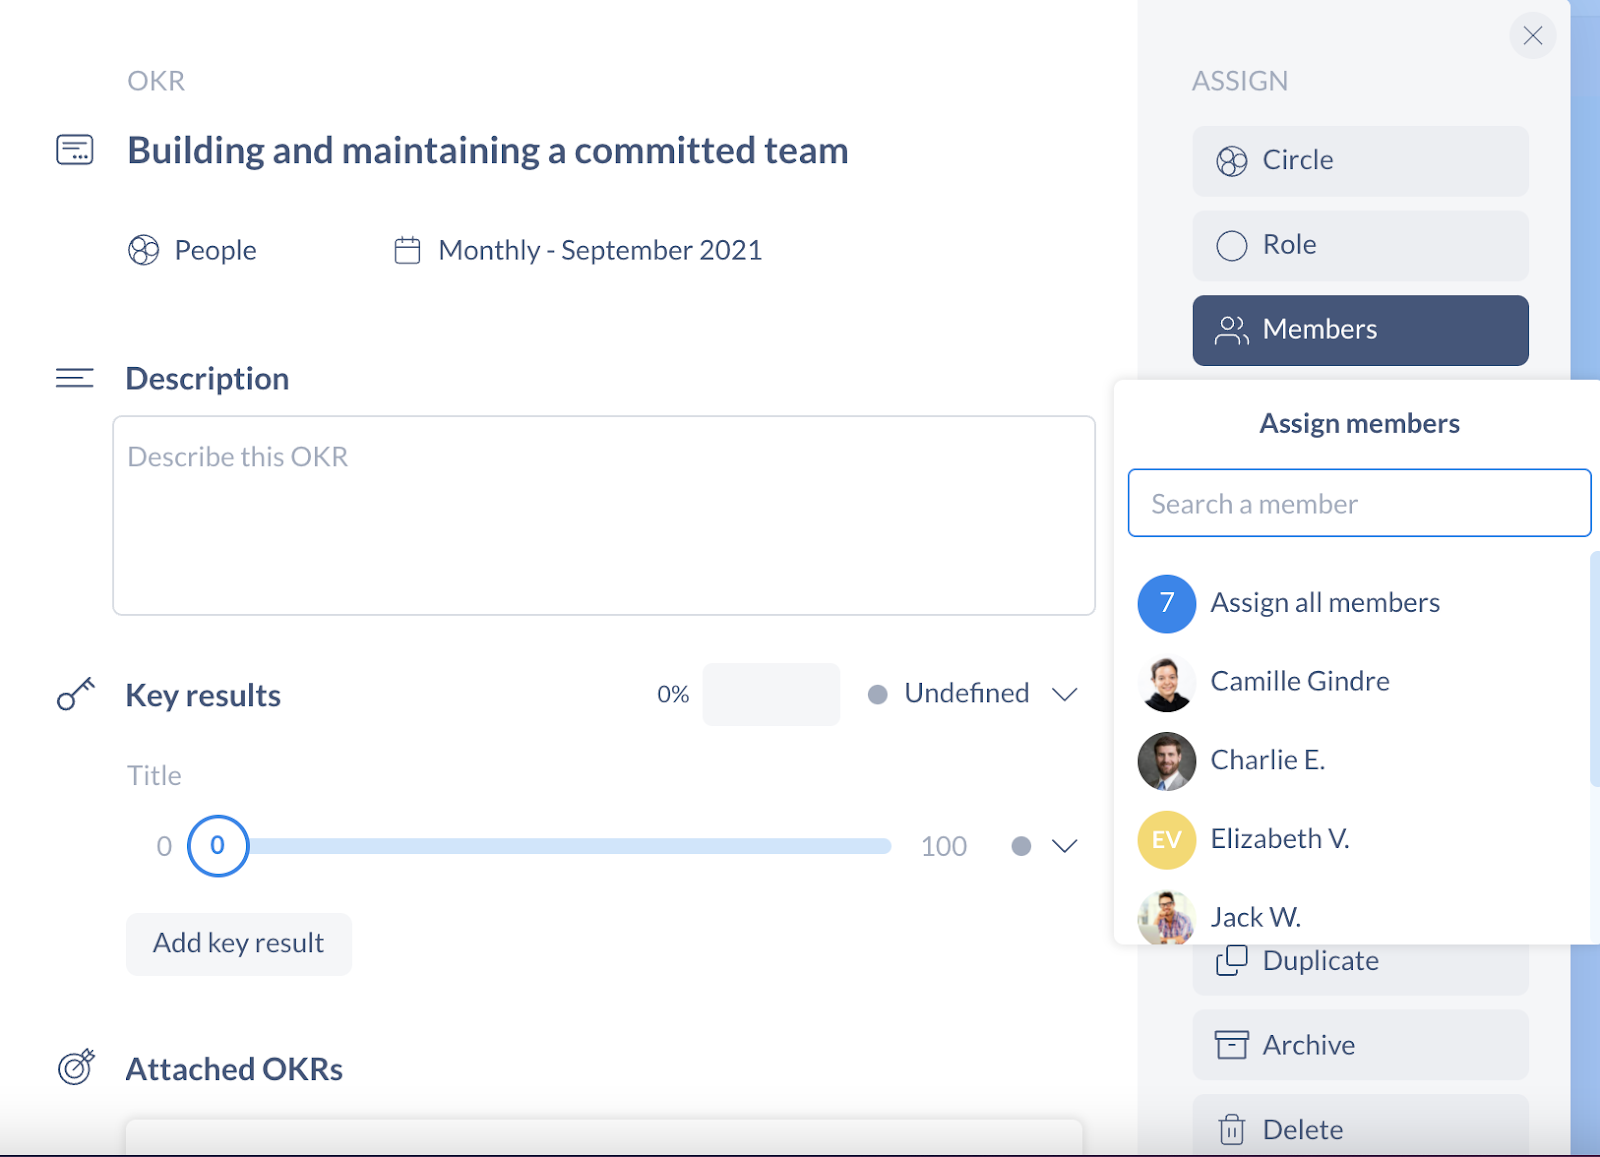Click Jack W.'s avatar photo
Image resolution: width=1600 pixels, height=1157 pixels.
coord(1167,917)
